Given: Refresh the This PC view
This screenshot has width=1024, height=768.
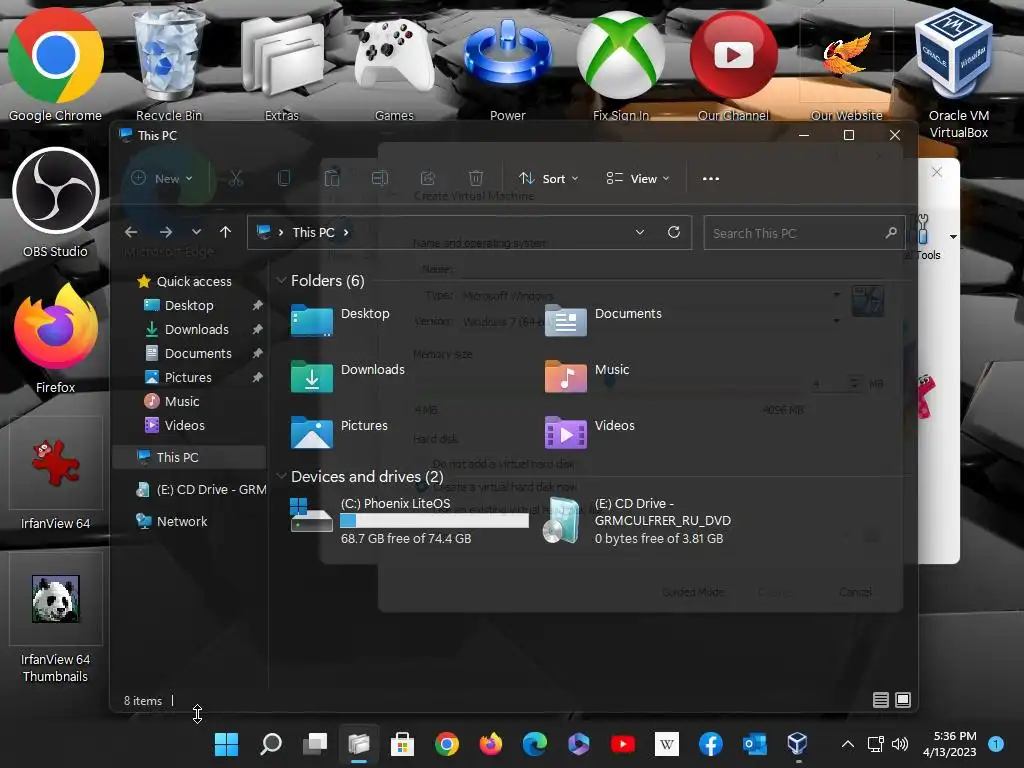Looking at the screenshot, I should coord(674,232).
